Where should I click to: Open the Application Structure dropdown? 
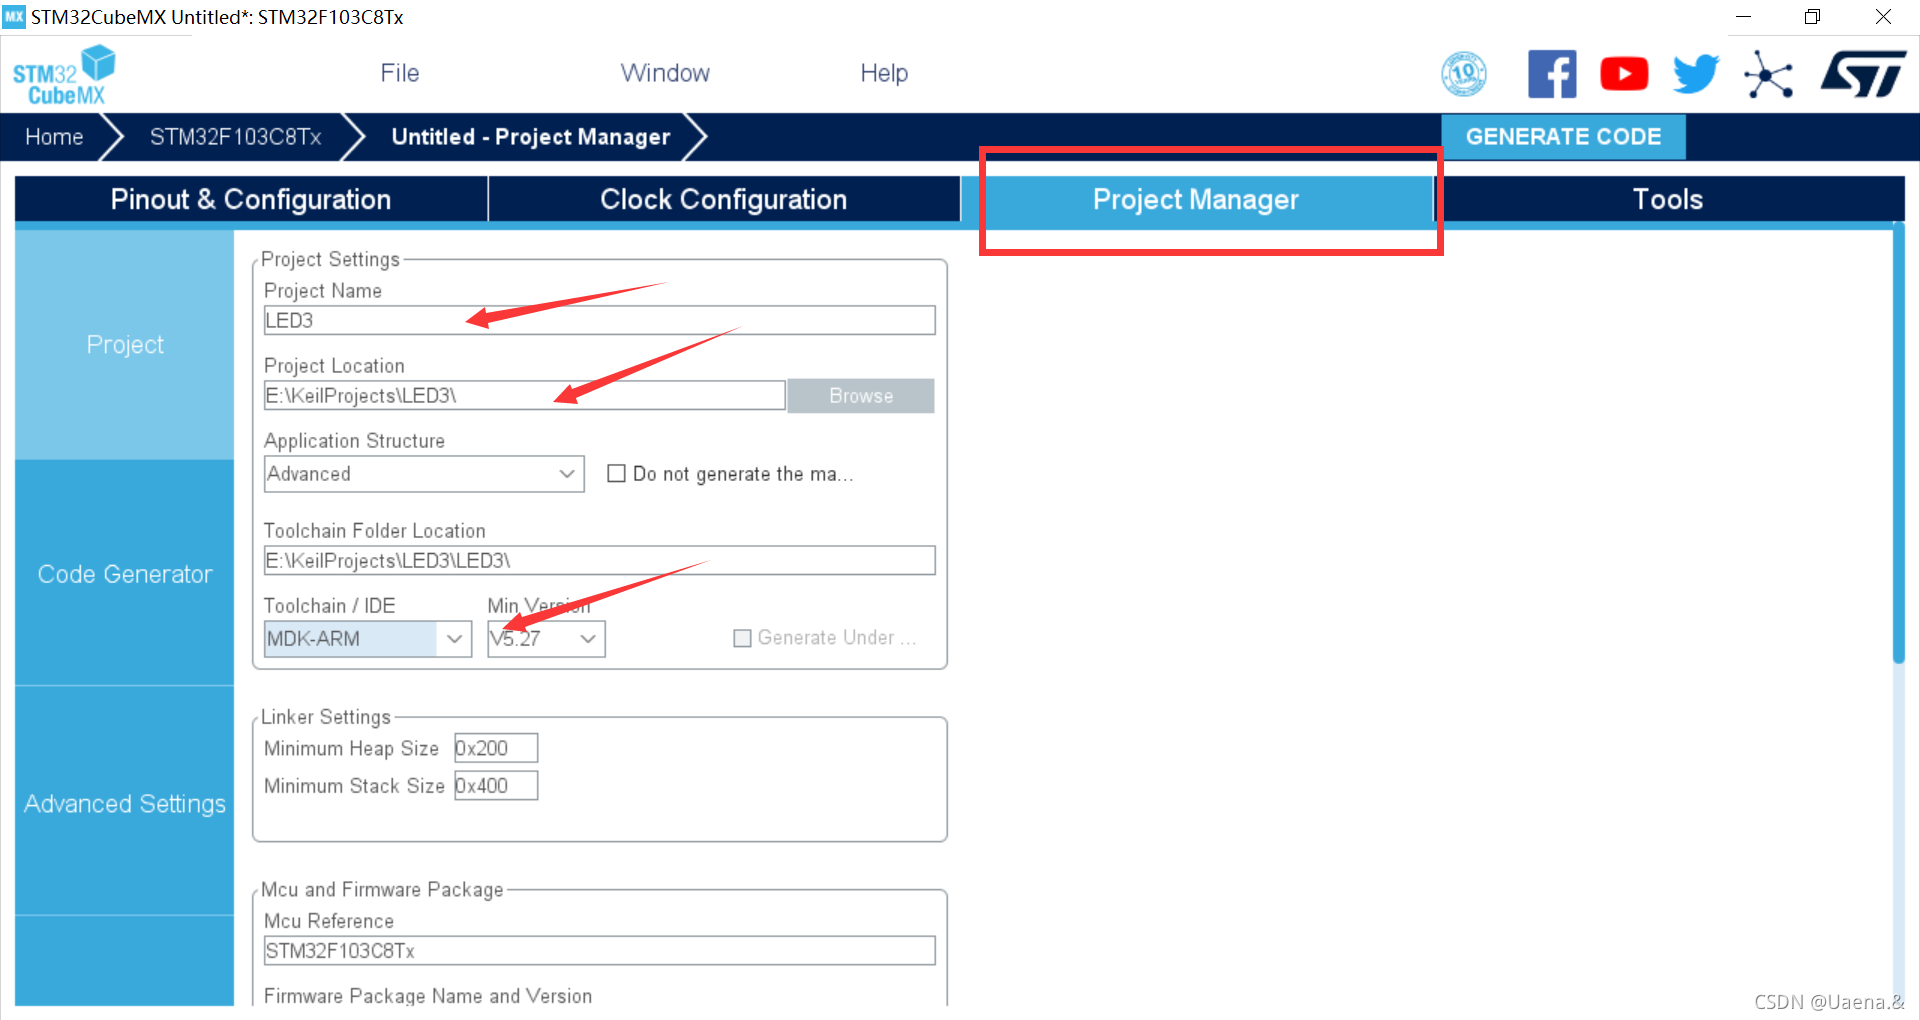click(424, 473)
